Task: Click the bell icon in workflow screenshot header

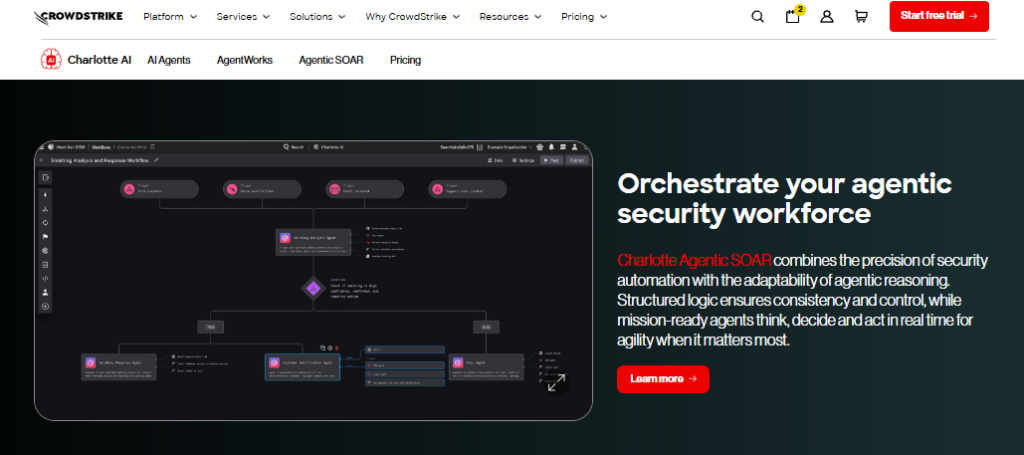Action: click(552, 147)
